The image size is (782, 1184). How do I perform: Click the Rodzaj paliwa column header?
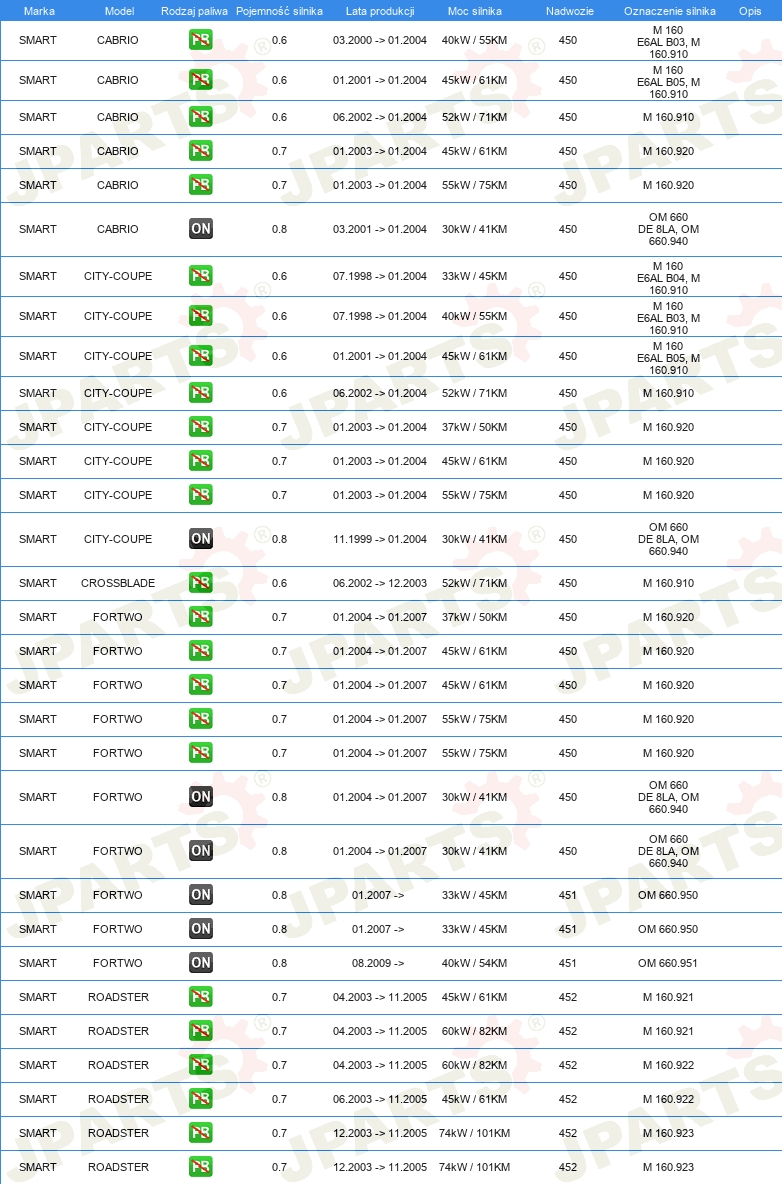coord(194,11)
